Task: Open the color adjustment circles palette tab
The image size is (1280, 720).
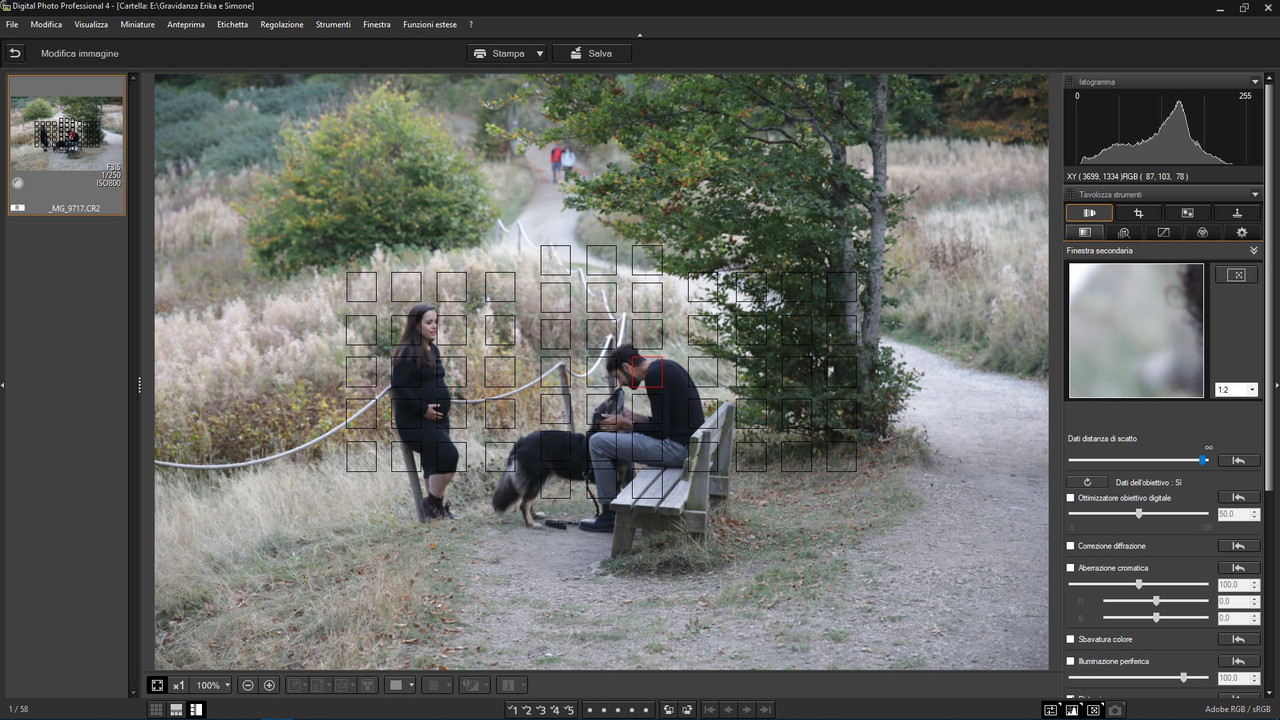Action: [1202, 232]
